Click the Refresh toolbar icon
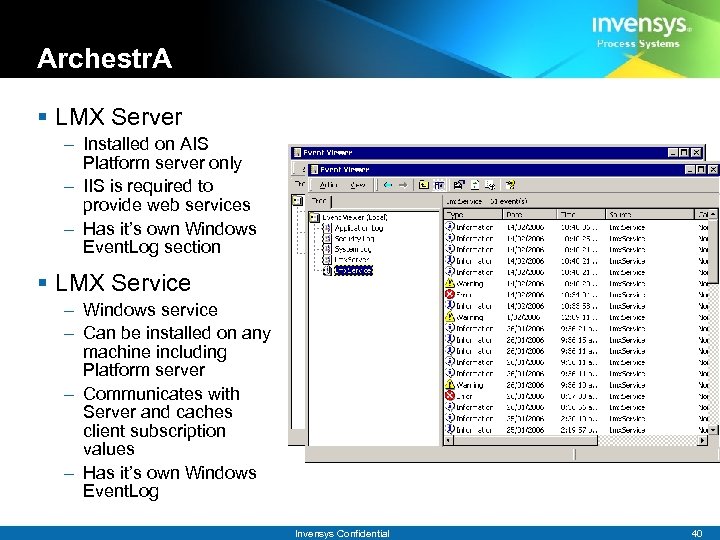Image resolution: width=720 pixels, height=540 pixels. tap(475, 185)
